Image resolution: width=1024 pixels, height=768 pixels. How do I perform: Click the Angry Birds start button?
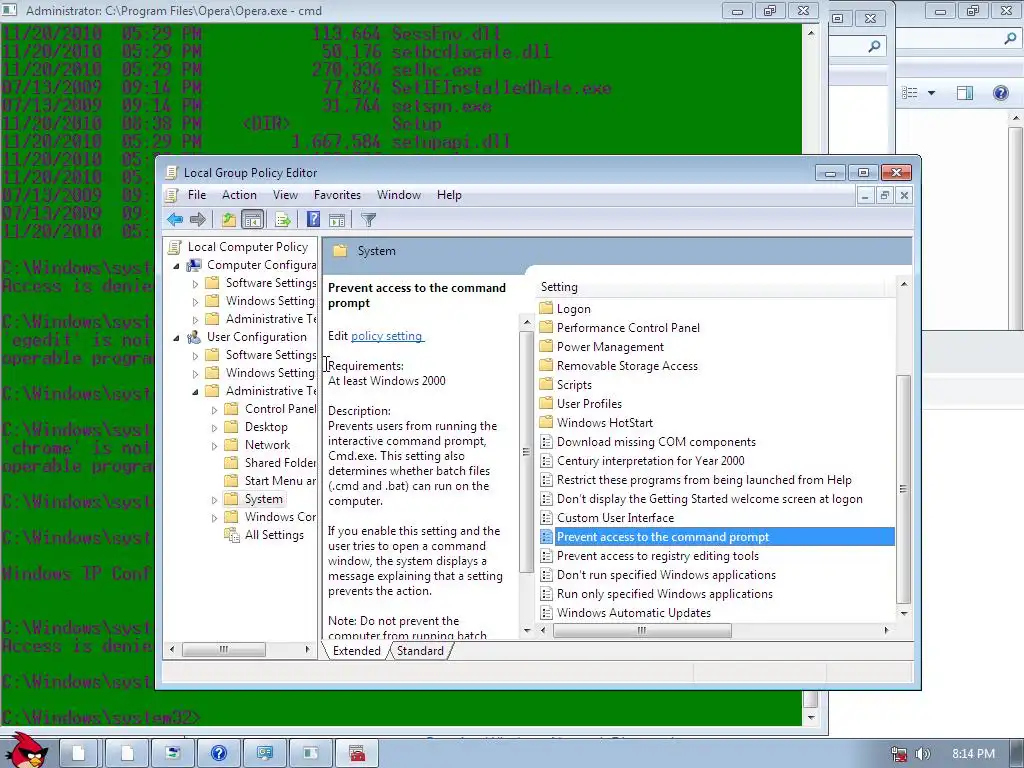point(27,750)
